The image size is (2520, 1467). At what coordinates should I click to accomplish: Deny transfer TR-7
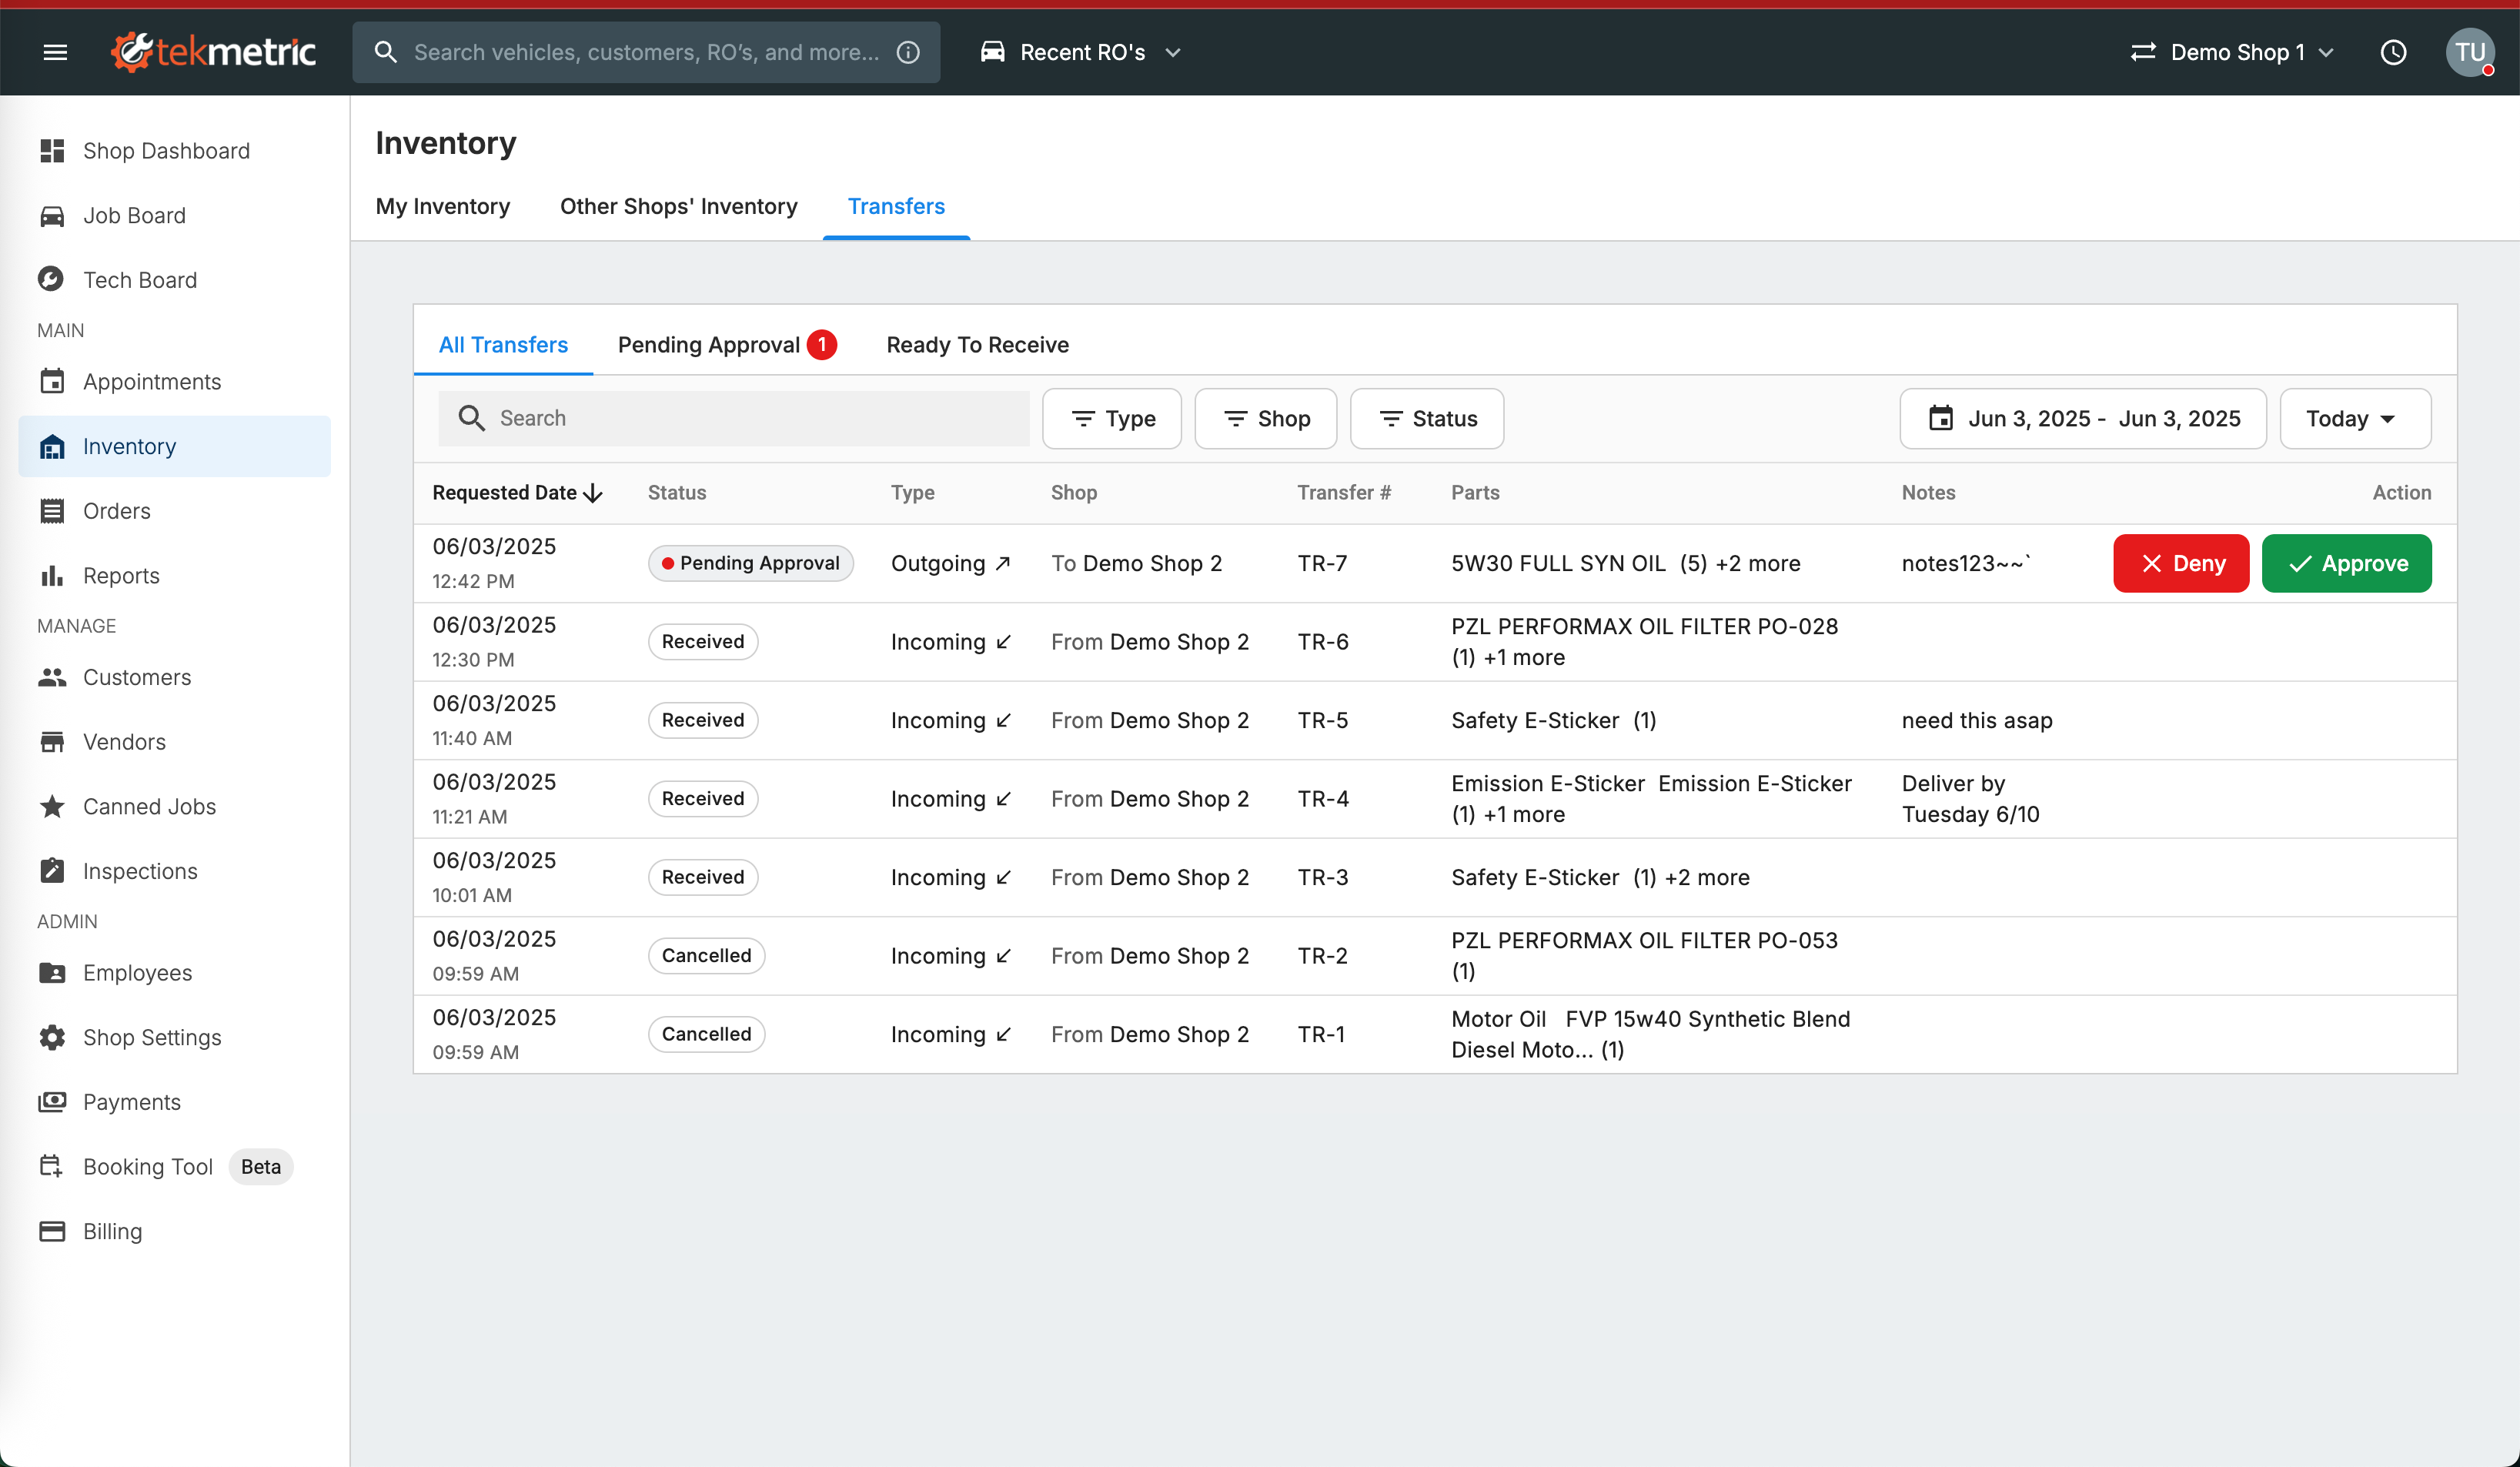[2181, 563]
